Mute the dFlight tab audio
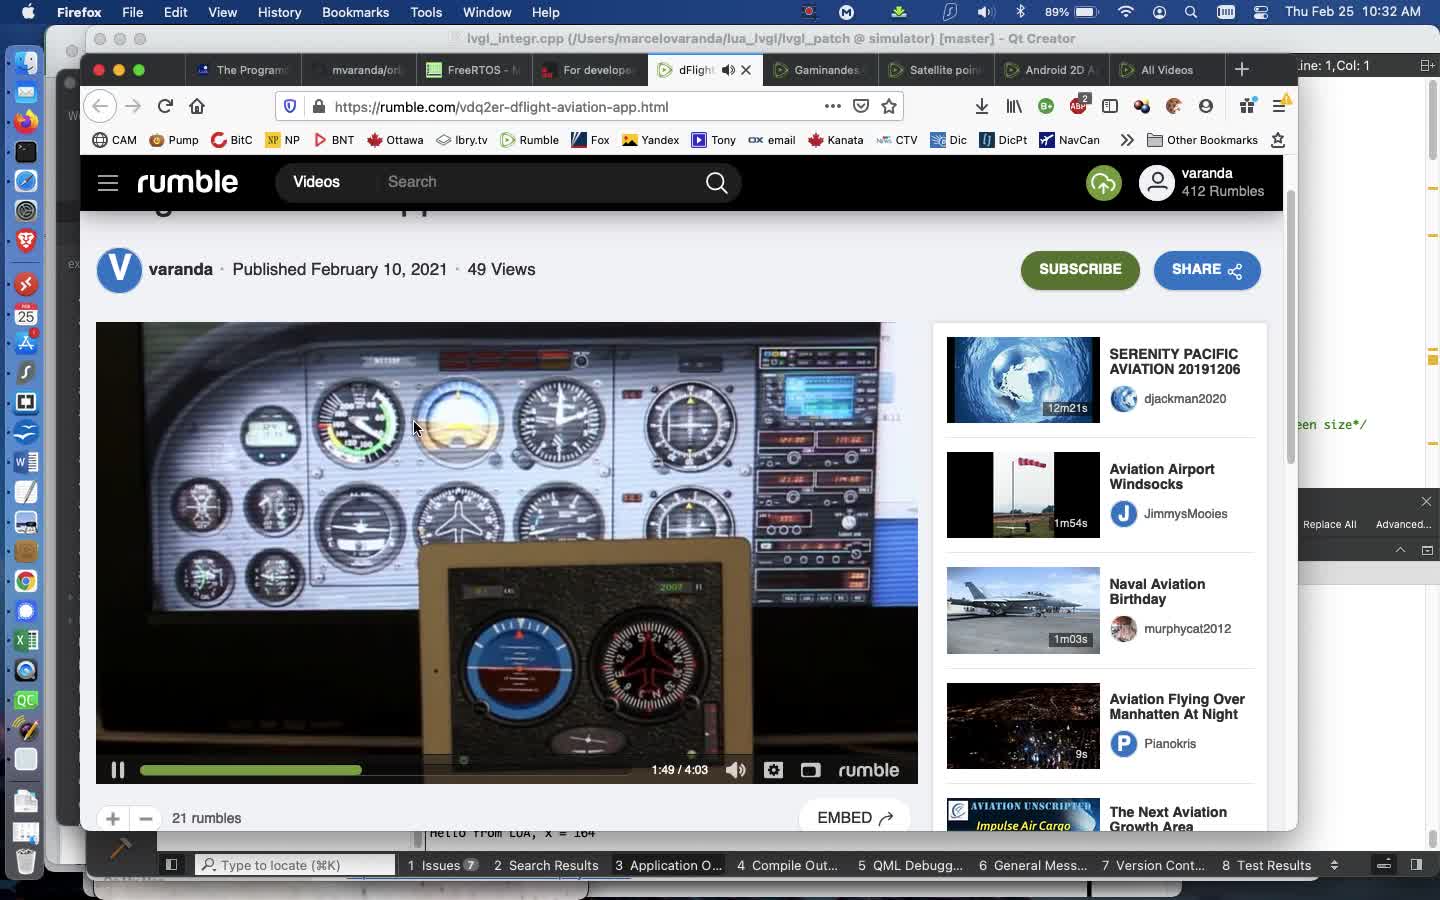This screenshot has width=1440, height=900. [728, 70]
